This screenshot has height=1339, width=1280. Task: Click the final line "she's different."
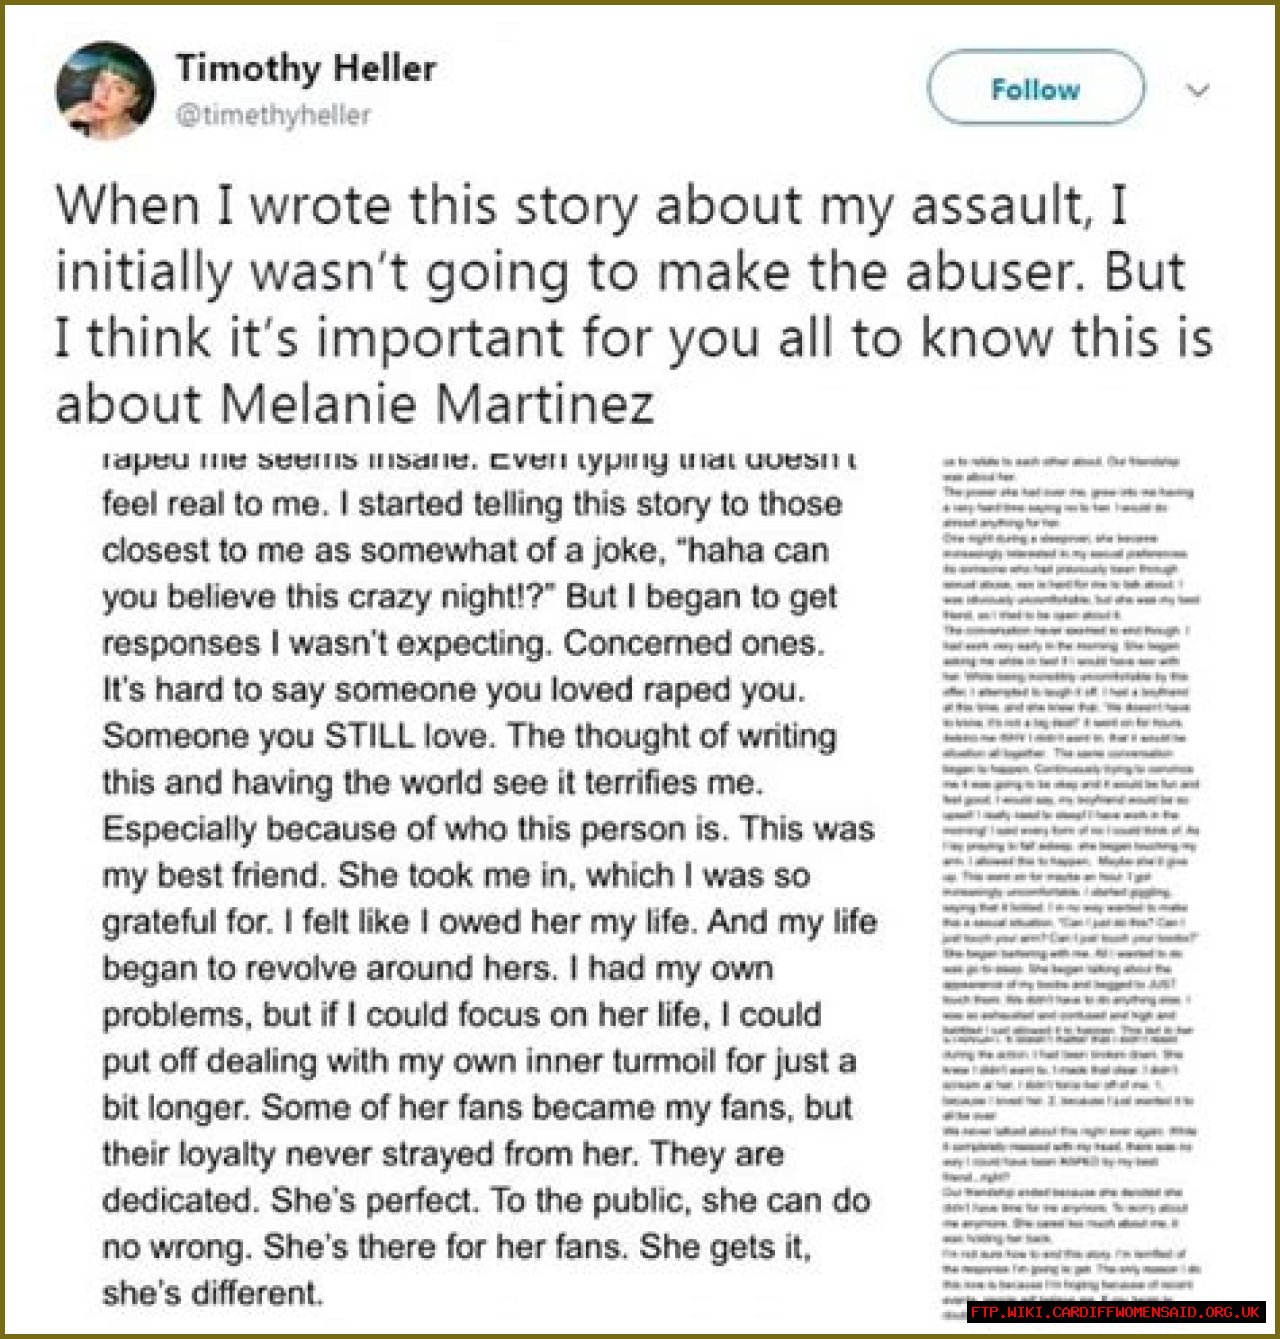[212, 1293]
